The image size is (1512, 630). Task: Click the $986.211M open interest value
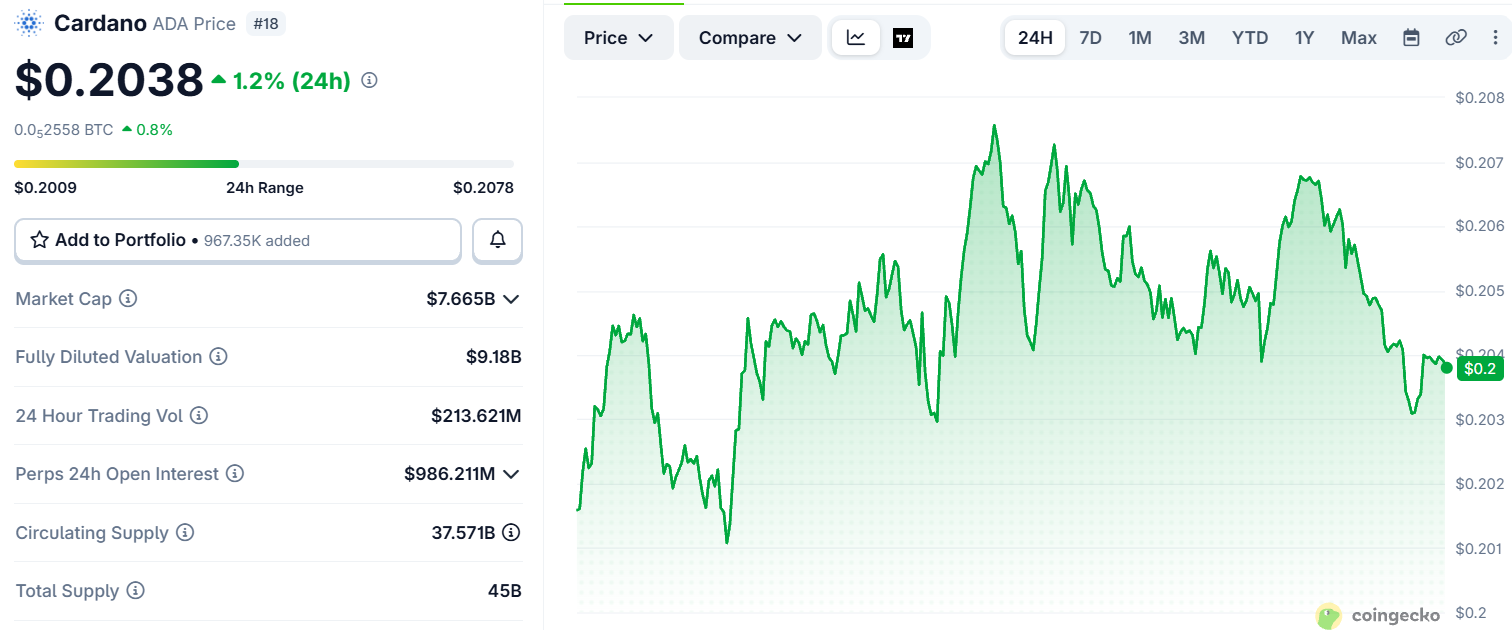(x=450, y=473)
